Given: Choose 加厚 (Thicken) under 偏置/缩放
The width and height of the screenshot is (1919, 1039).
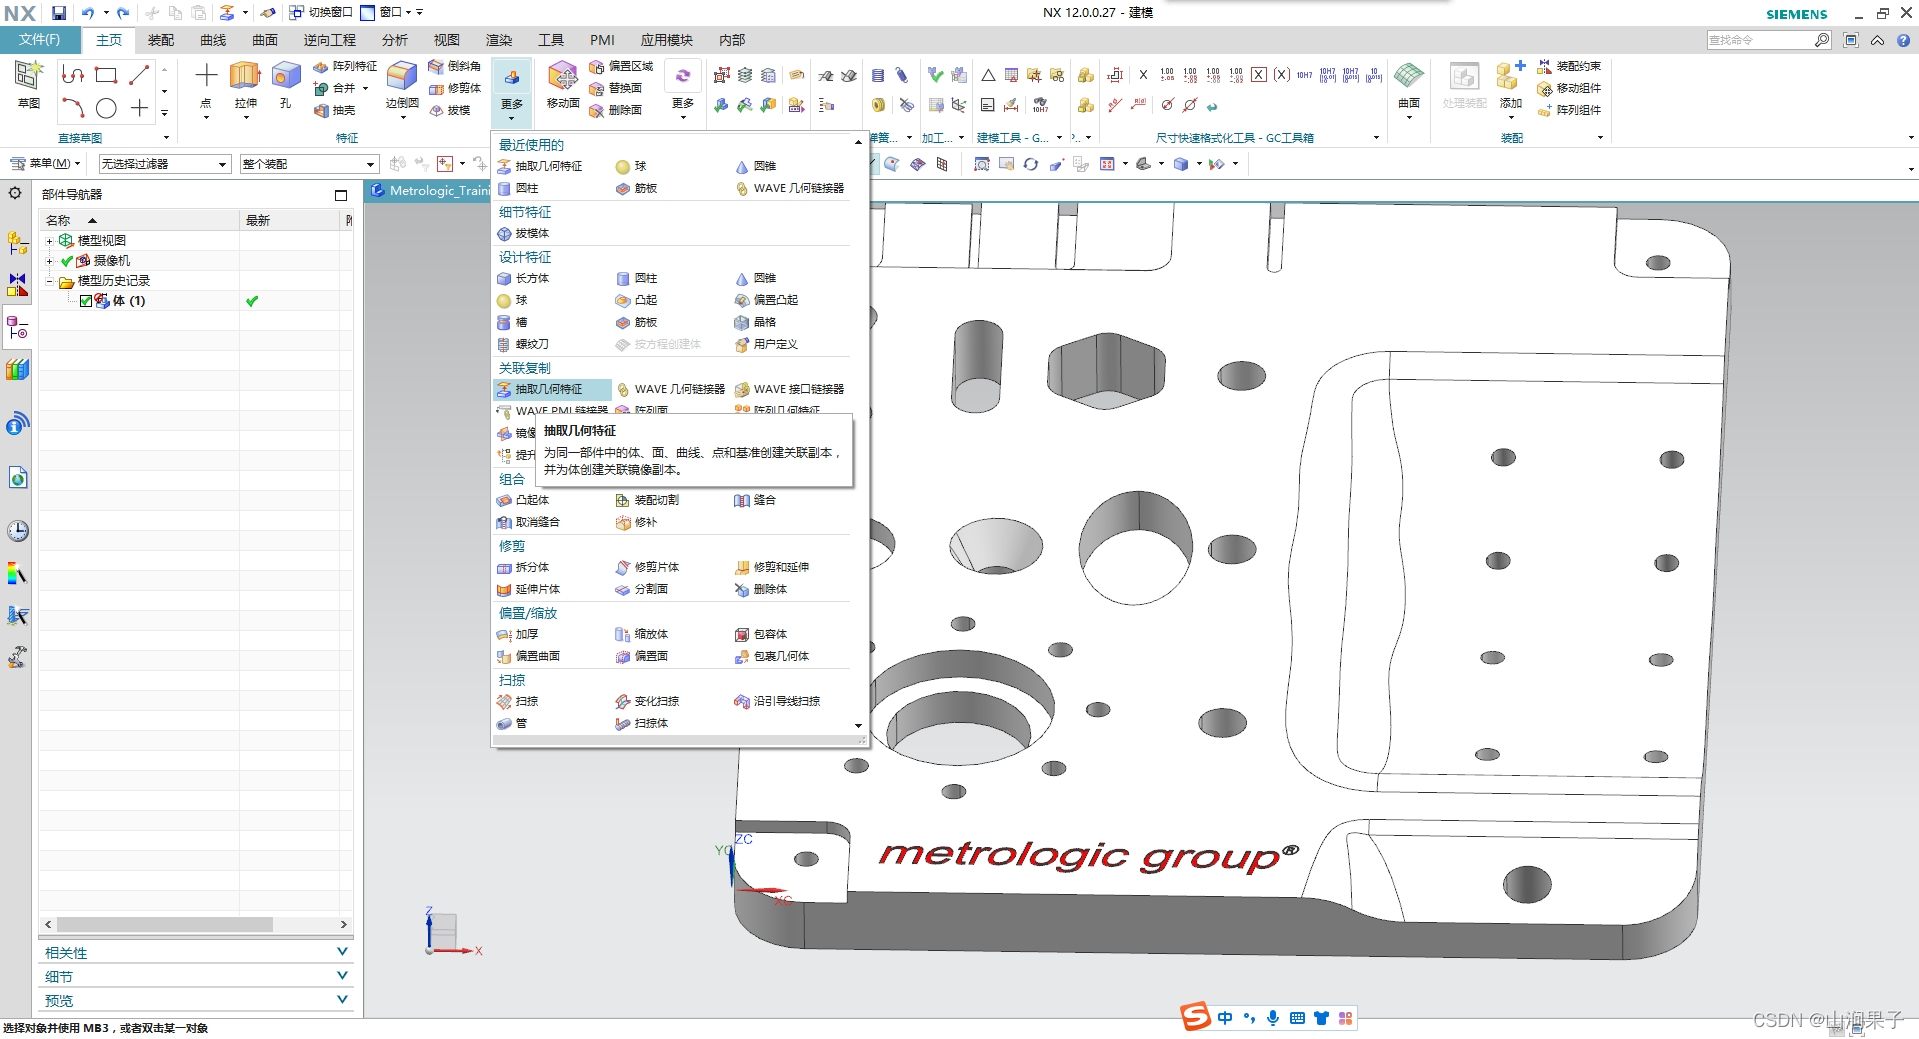Looking at the screenshot, I should point(518,634).
